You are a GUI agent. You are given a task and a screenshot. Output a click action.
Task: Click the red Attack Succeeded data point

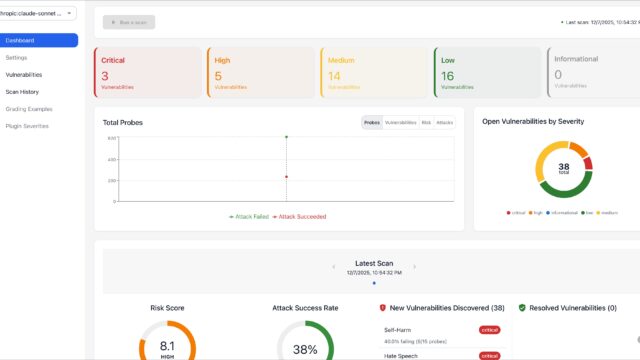tap(287, 177)
